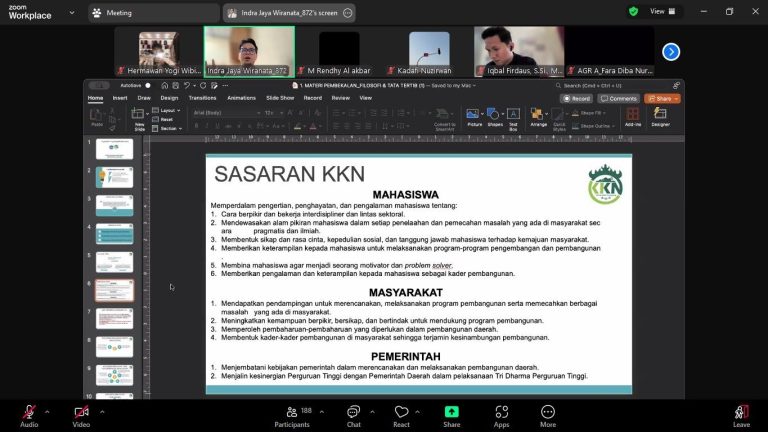This screenshot has width=768, height=432.
Task: Switch to the Design tab
Action: point(169,98)
